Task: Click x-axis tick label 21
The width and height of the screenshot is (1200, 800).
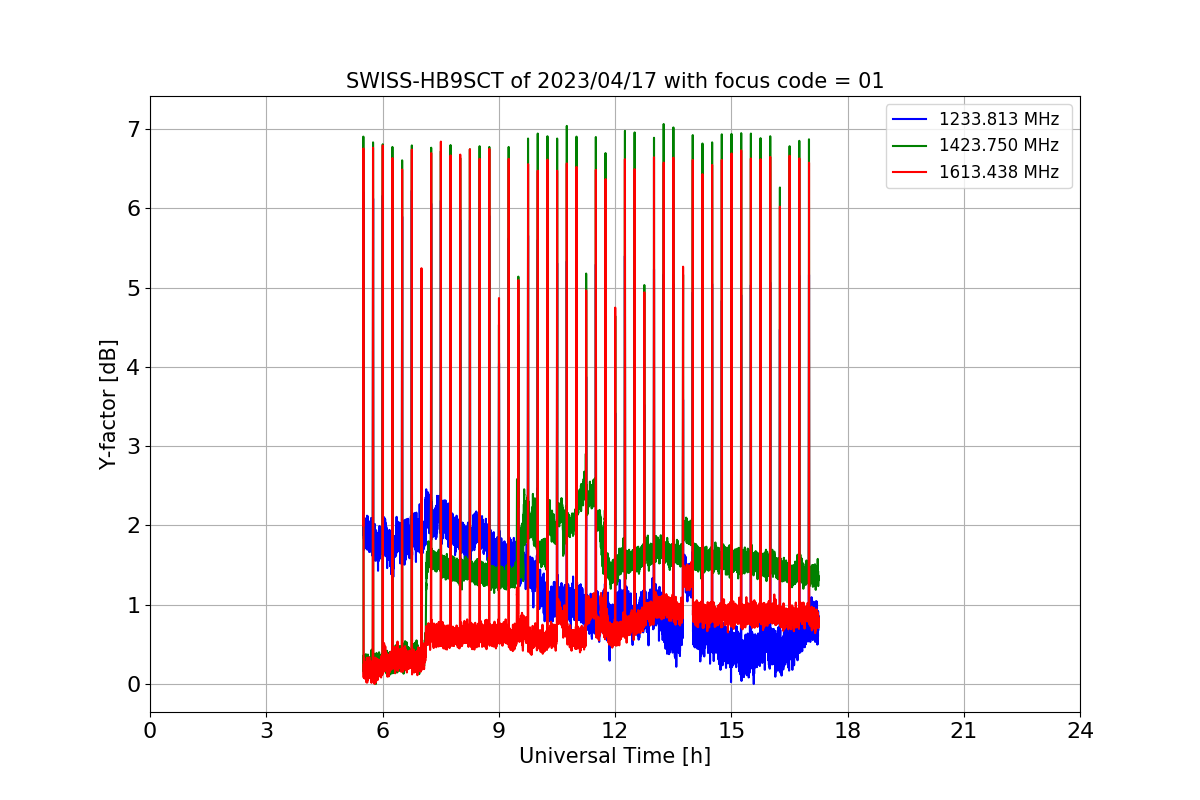Action: (964, 731)
